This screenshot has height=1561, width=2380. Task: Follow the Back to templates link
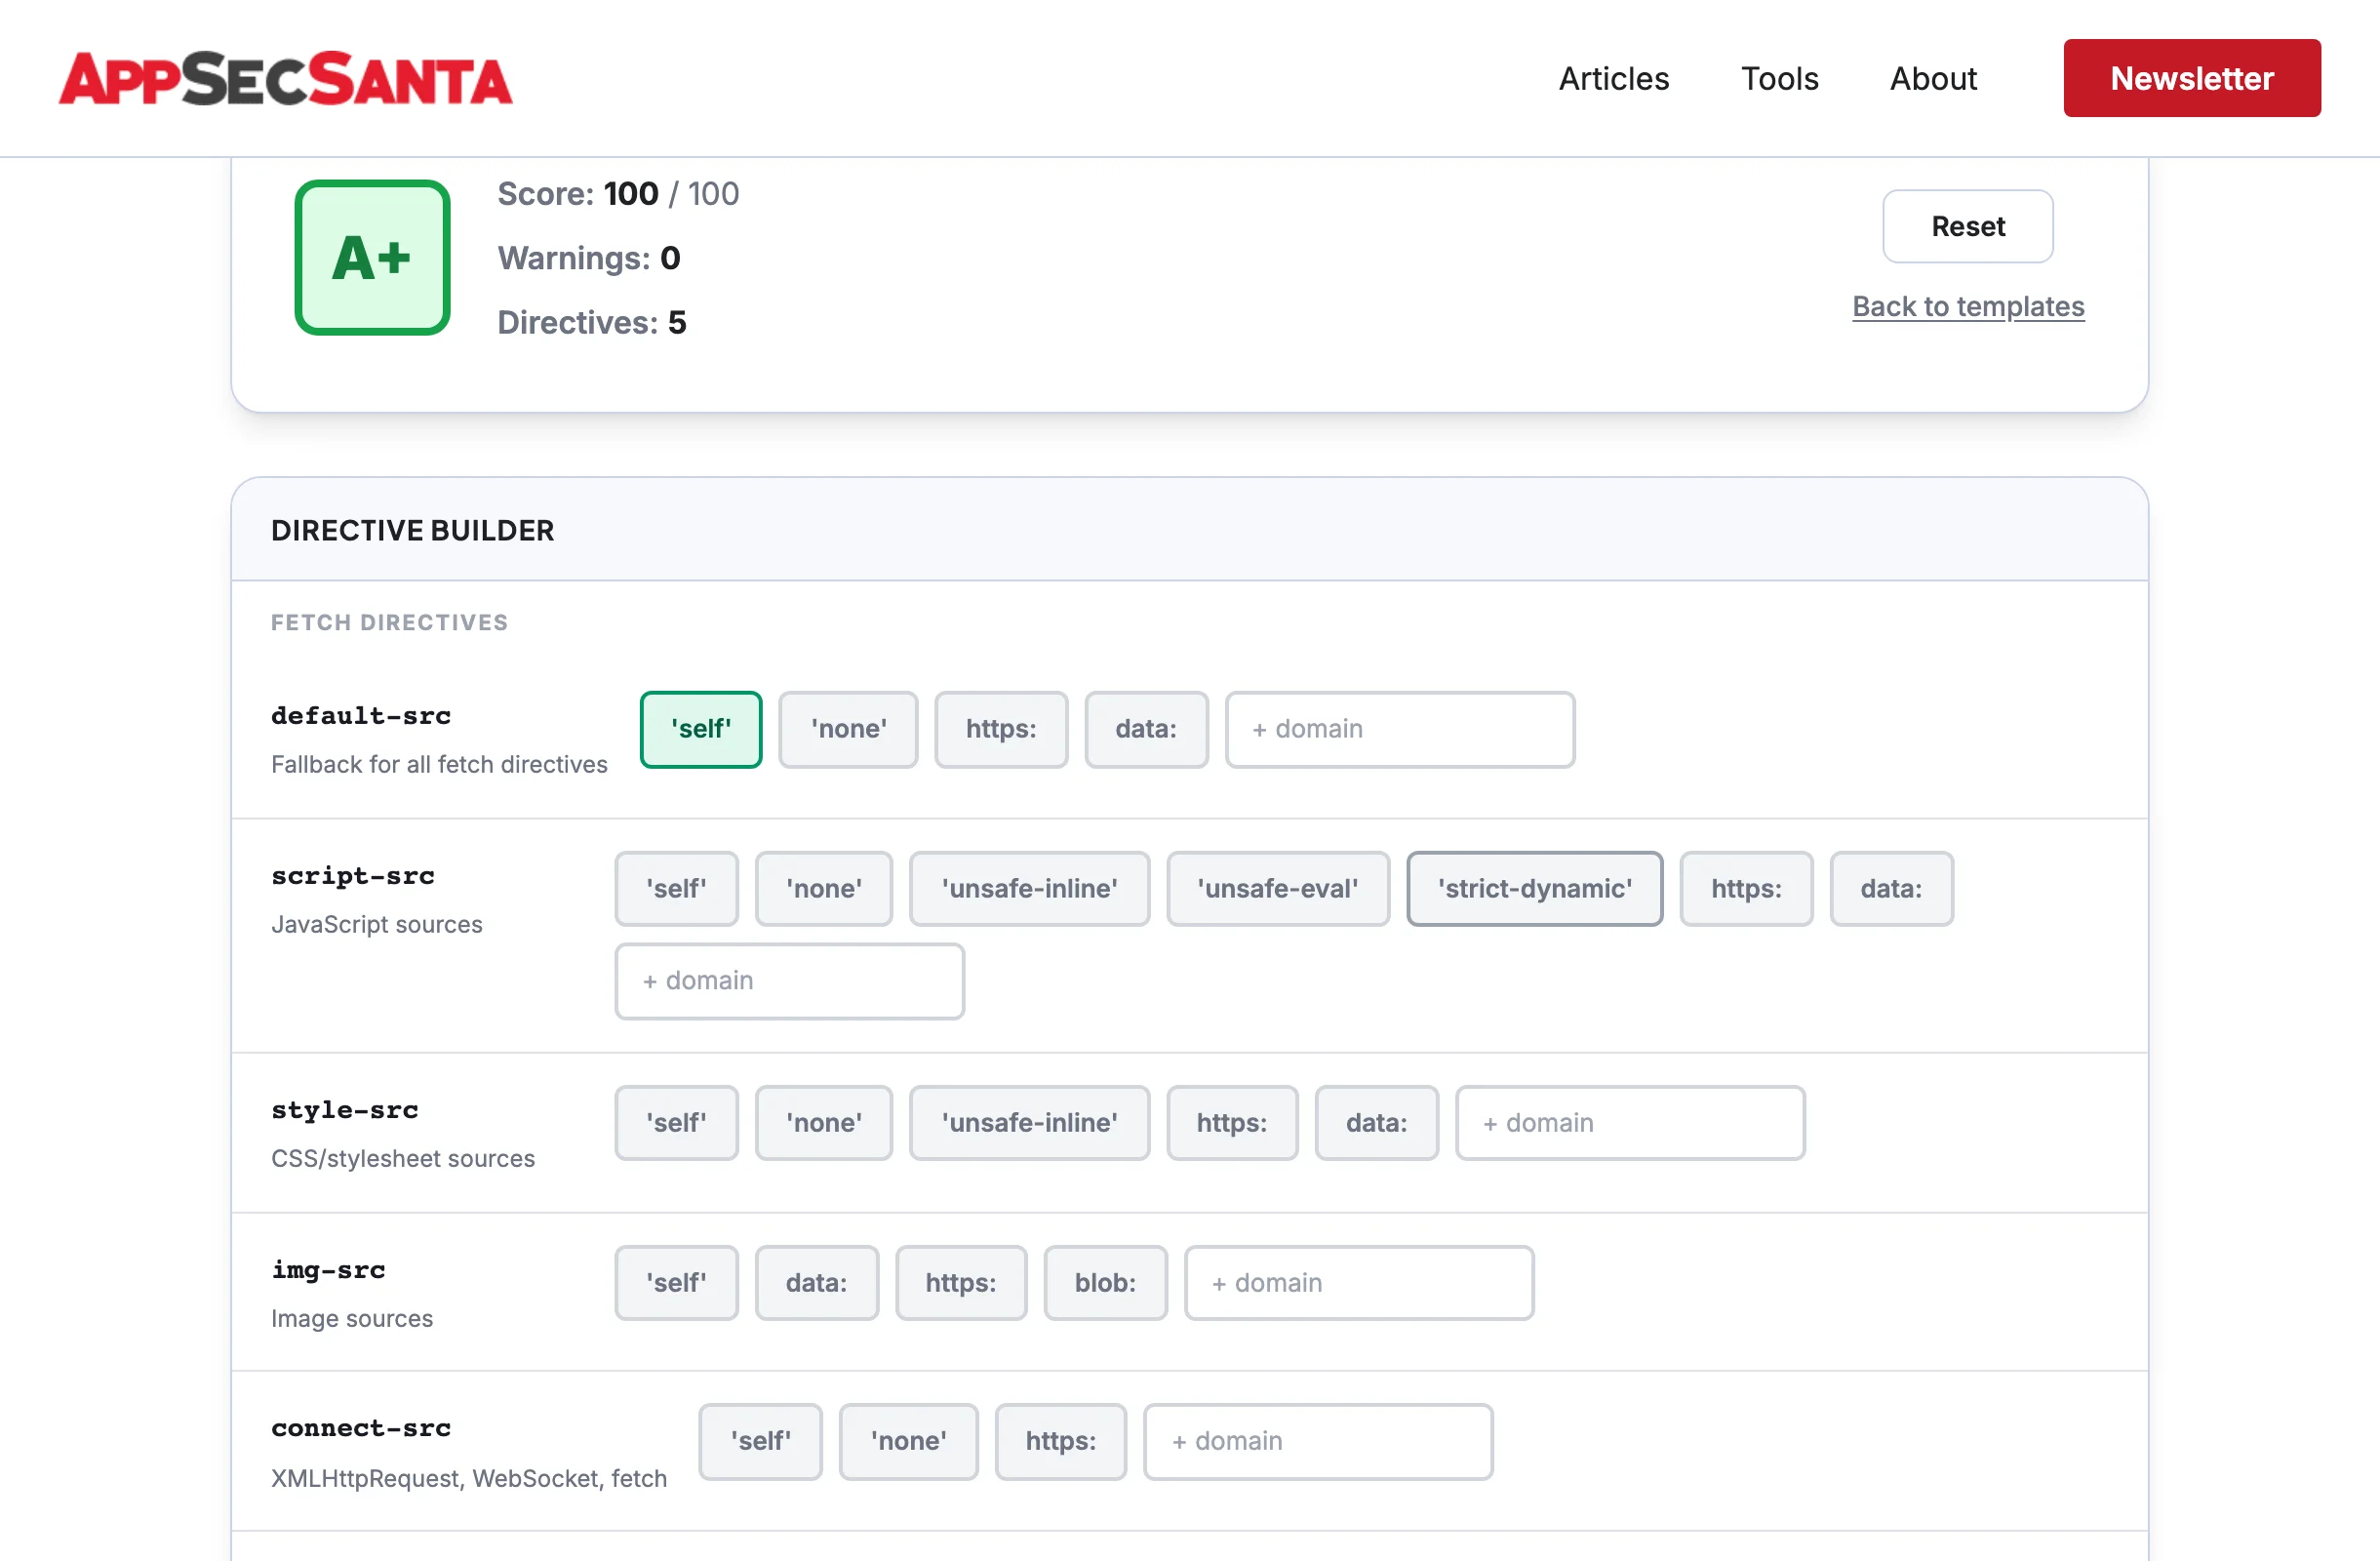[x=1968, y=306]
